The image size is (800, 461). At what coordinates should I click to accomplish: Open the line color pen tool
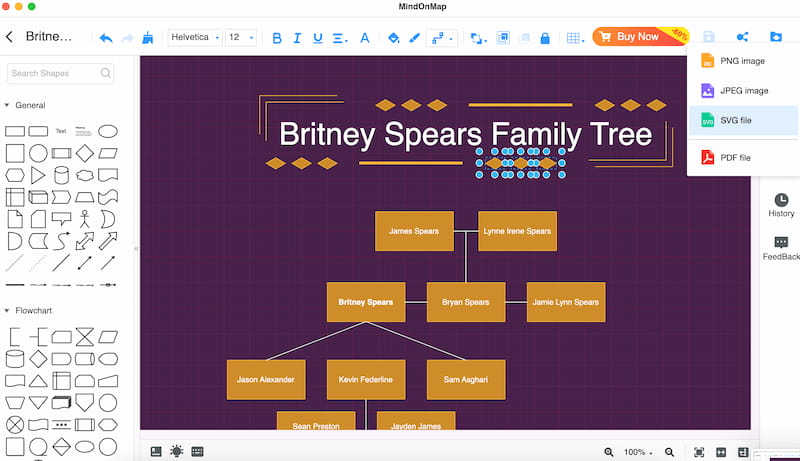click(x=414, y=38)
